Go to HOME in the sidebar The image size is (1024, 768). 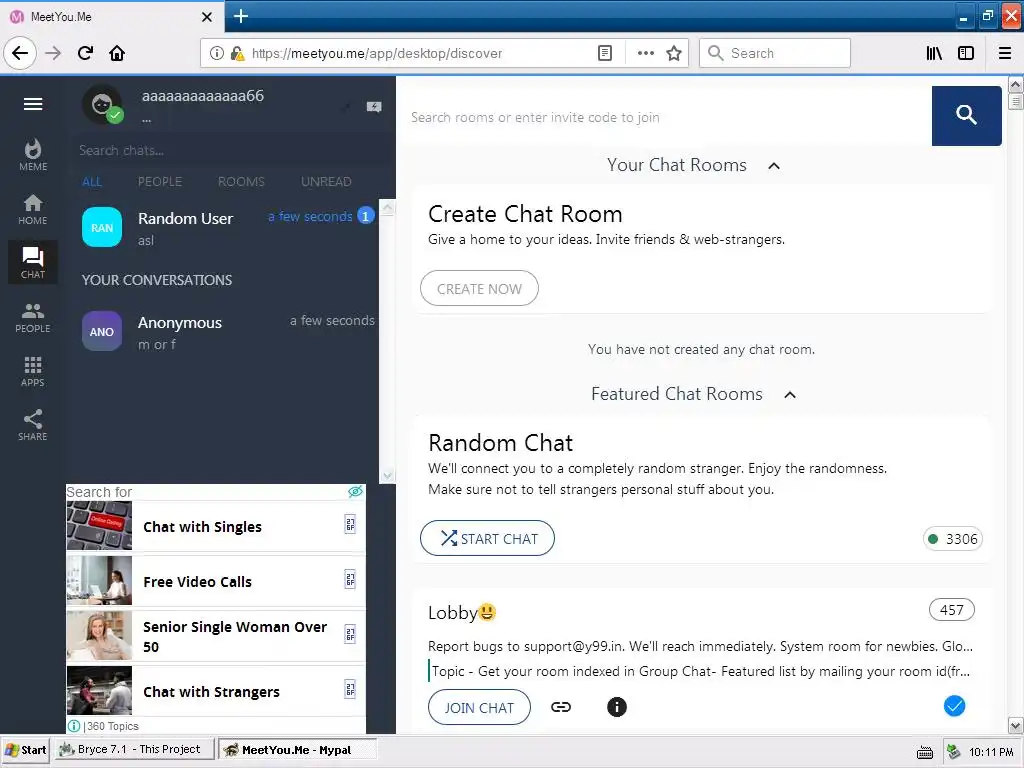[x=33, y=210]
